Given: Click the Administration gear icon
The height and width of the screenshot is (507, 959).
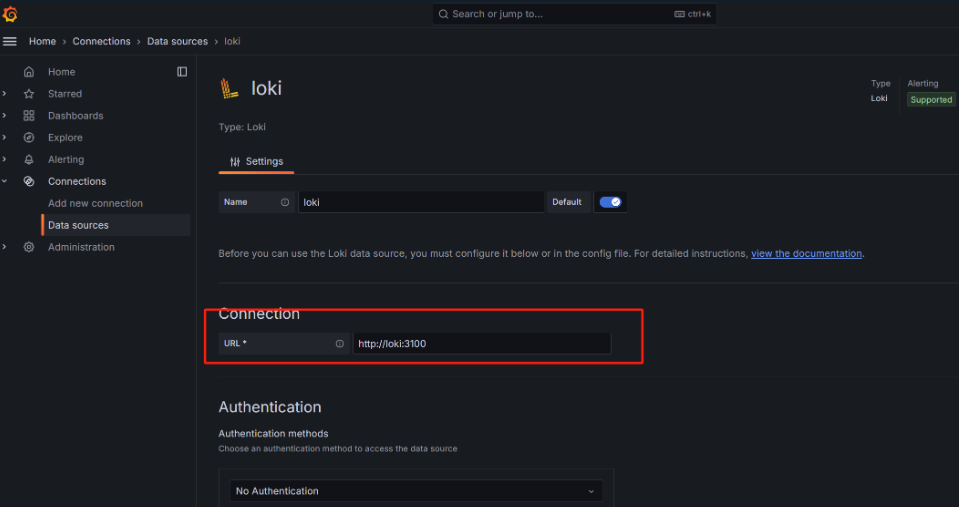Looking at the screenshot, I should point(29,247).
